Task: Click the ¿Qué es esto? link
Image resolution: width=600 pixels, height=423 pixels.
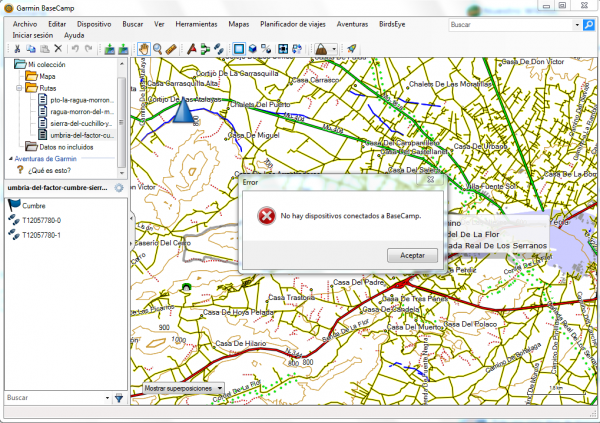Action: pos(49,170)
